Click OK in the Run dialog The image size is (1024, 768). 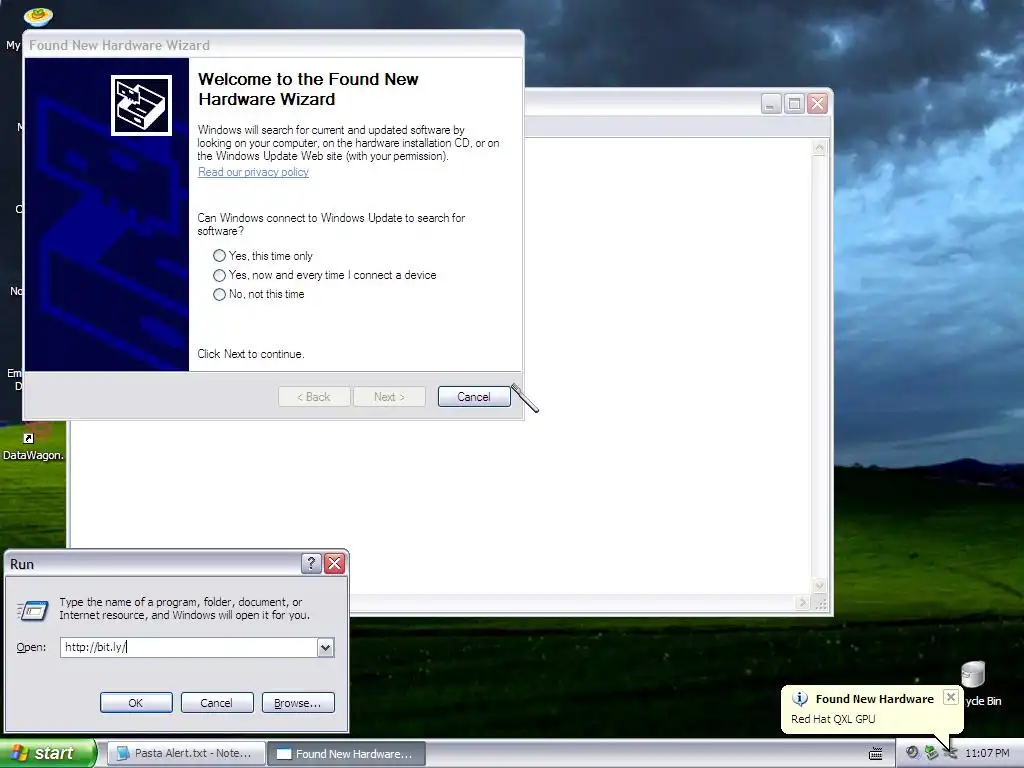[136, 703]
